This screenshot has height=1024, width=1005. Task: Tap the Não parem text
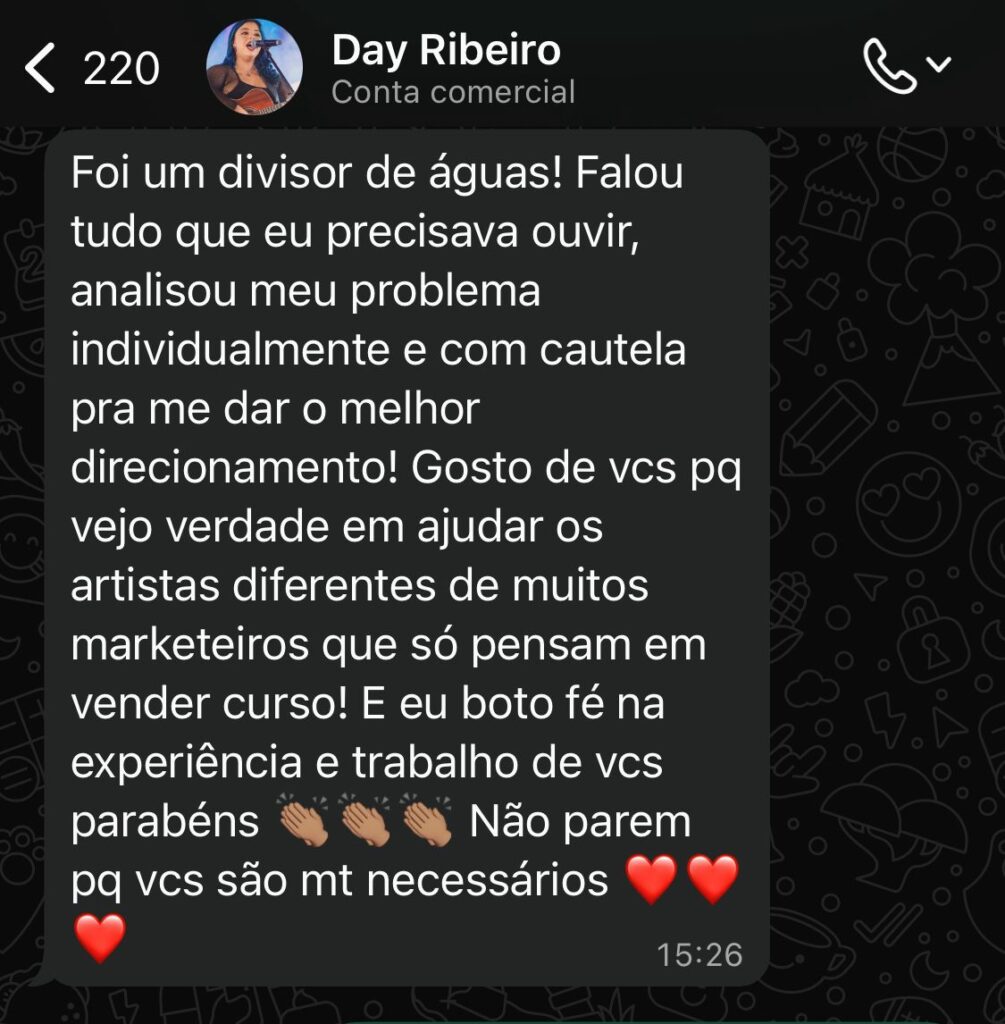580,822
